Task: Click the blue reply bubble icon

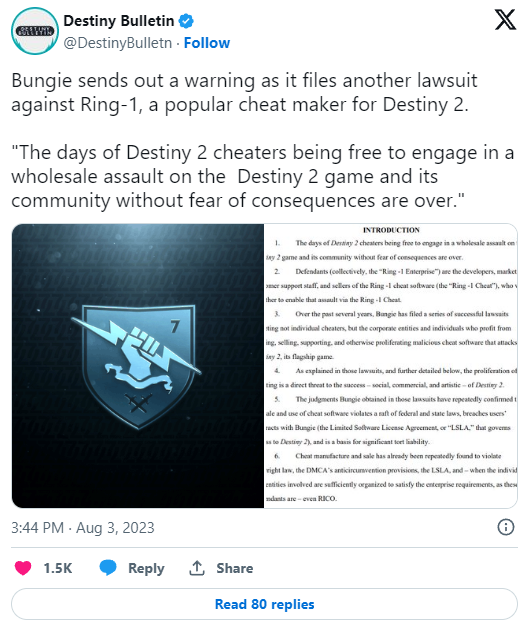Action: click(x=108, y=568)
